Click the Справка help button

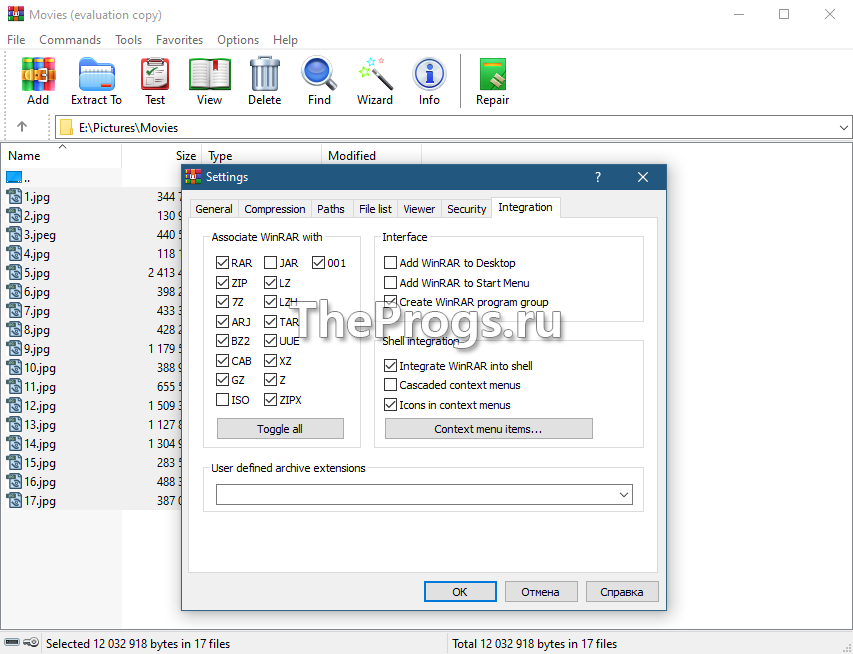pyautogui.click(x=622, y=591)
